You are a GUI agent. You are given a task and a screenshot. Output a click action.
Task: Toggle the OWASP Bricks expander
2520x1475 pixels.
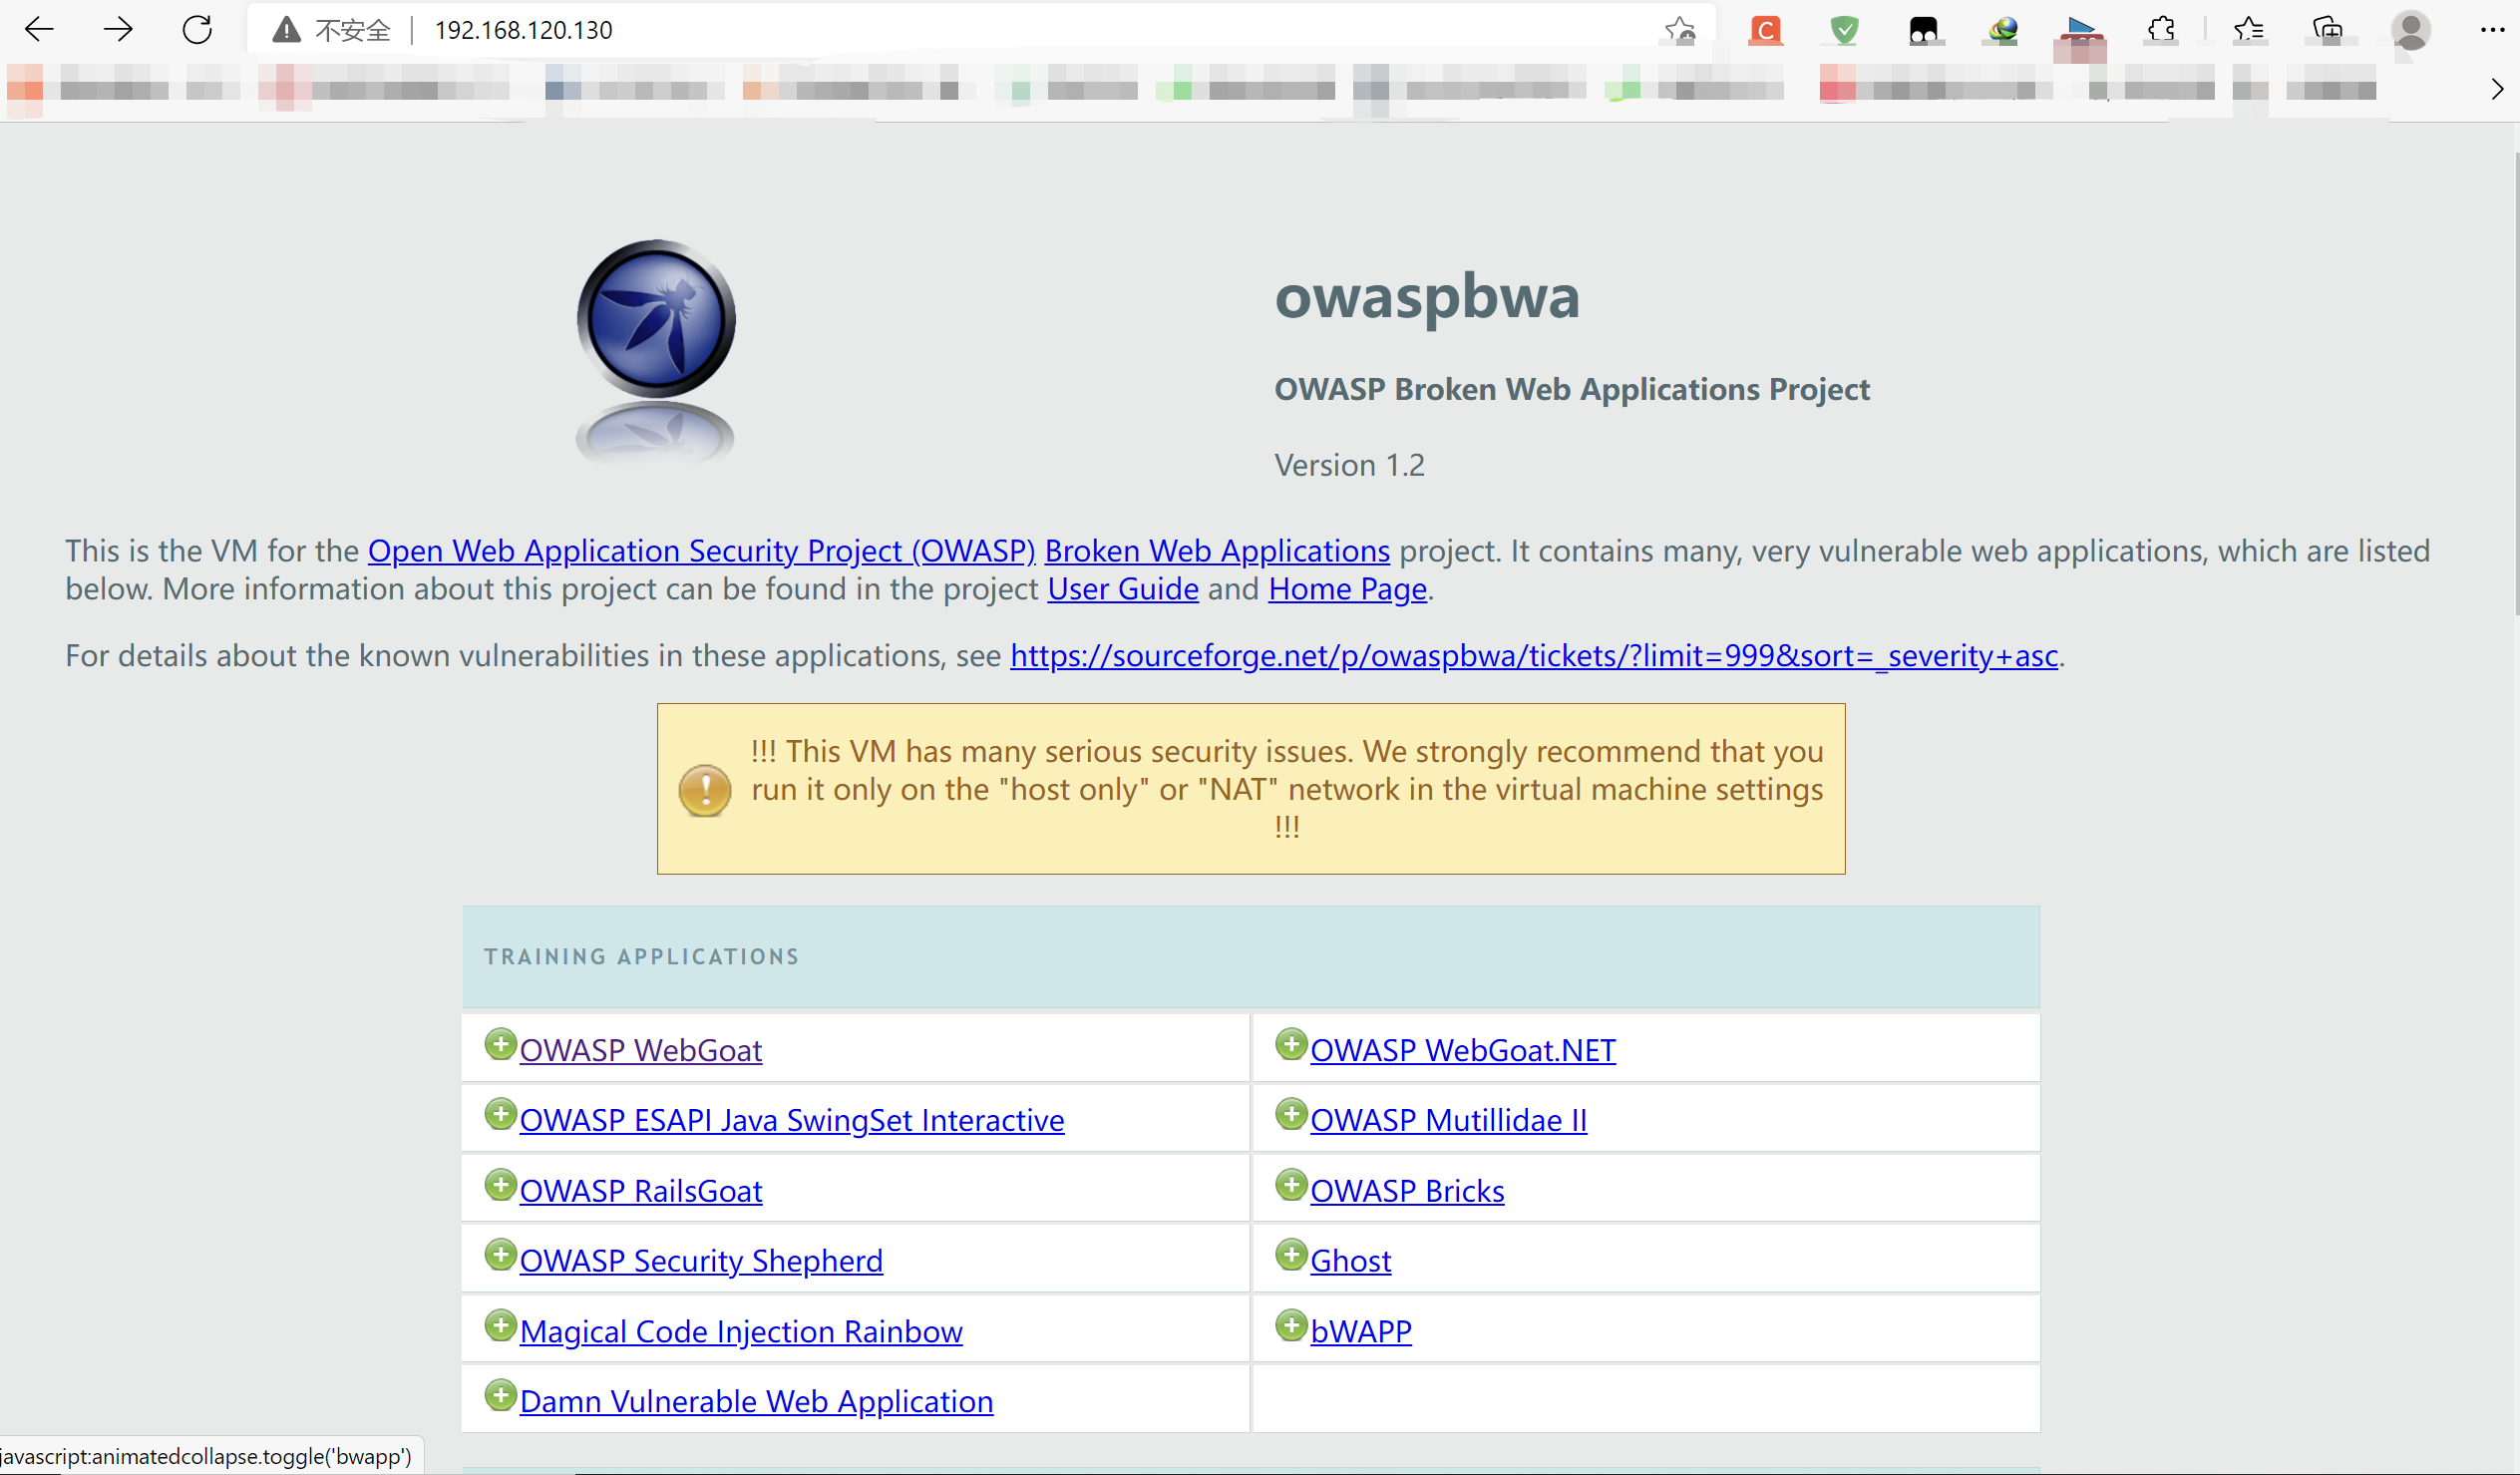1291,1184
